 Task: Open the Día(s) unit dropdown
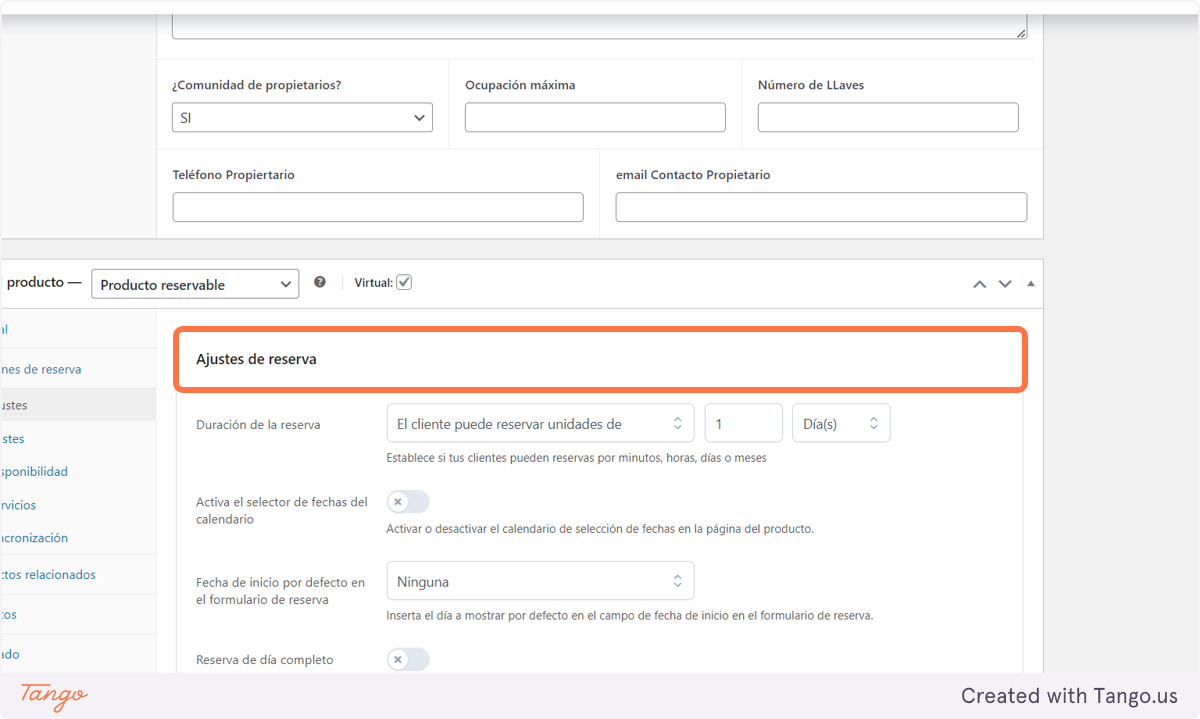841,424
